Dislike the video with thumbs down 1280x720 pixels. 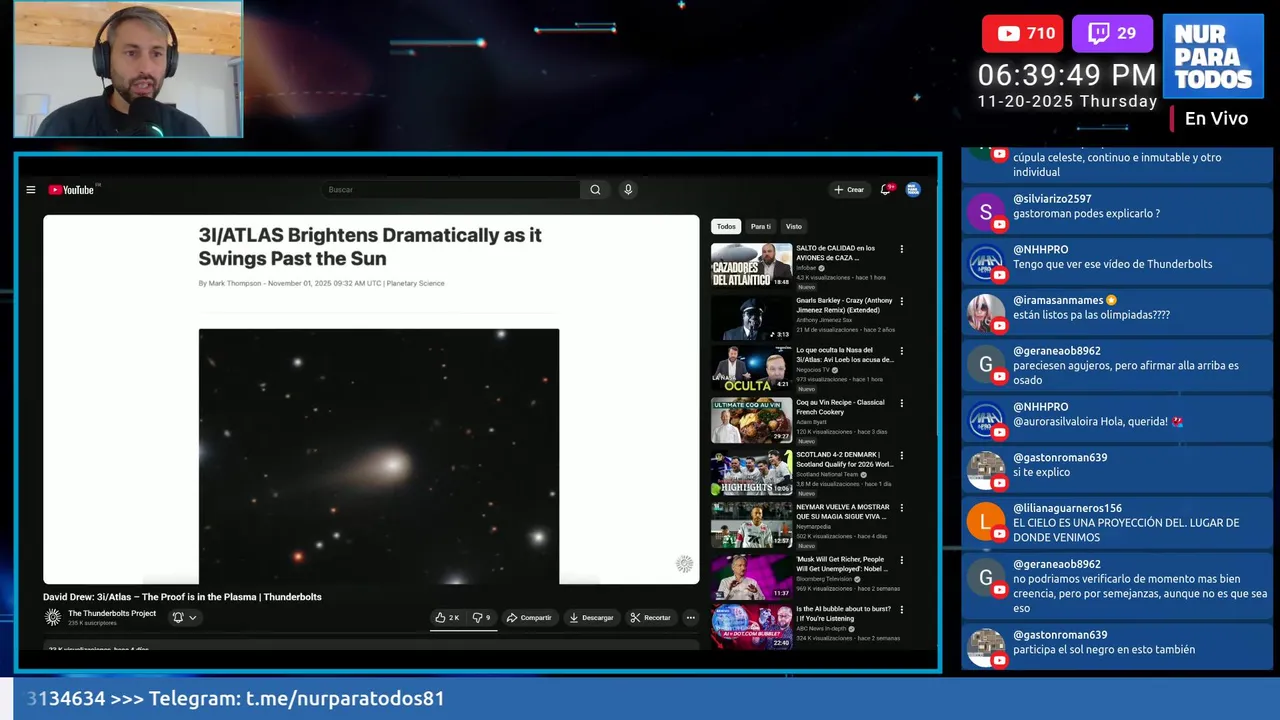tap(481, 618)
